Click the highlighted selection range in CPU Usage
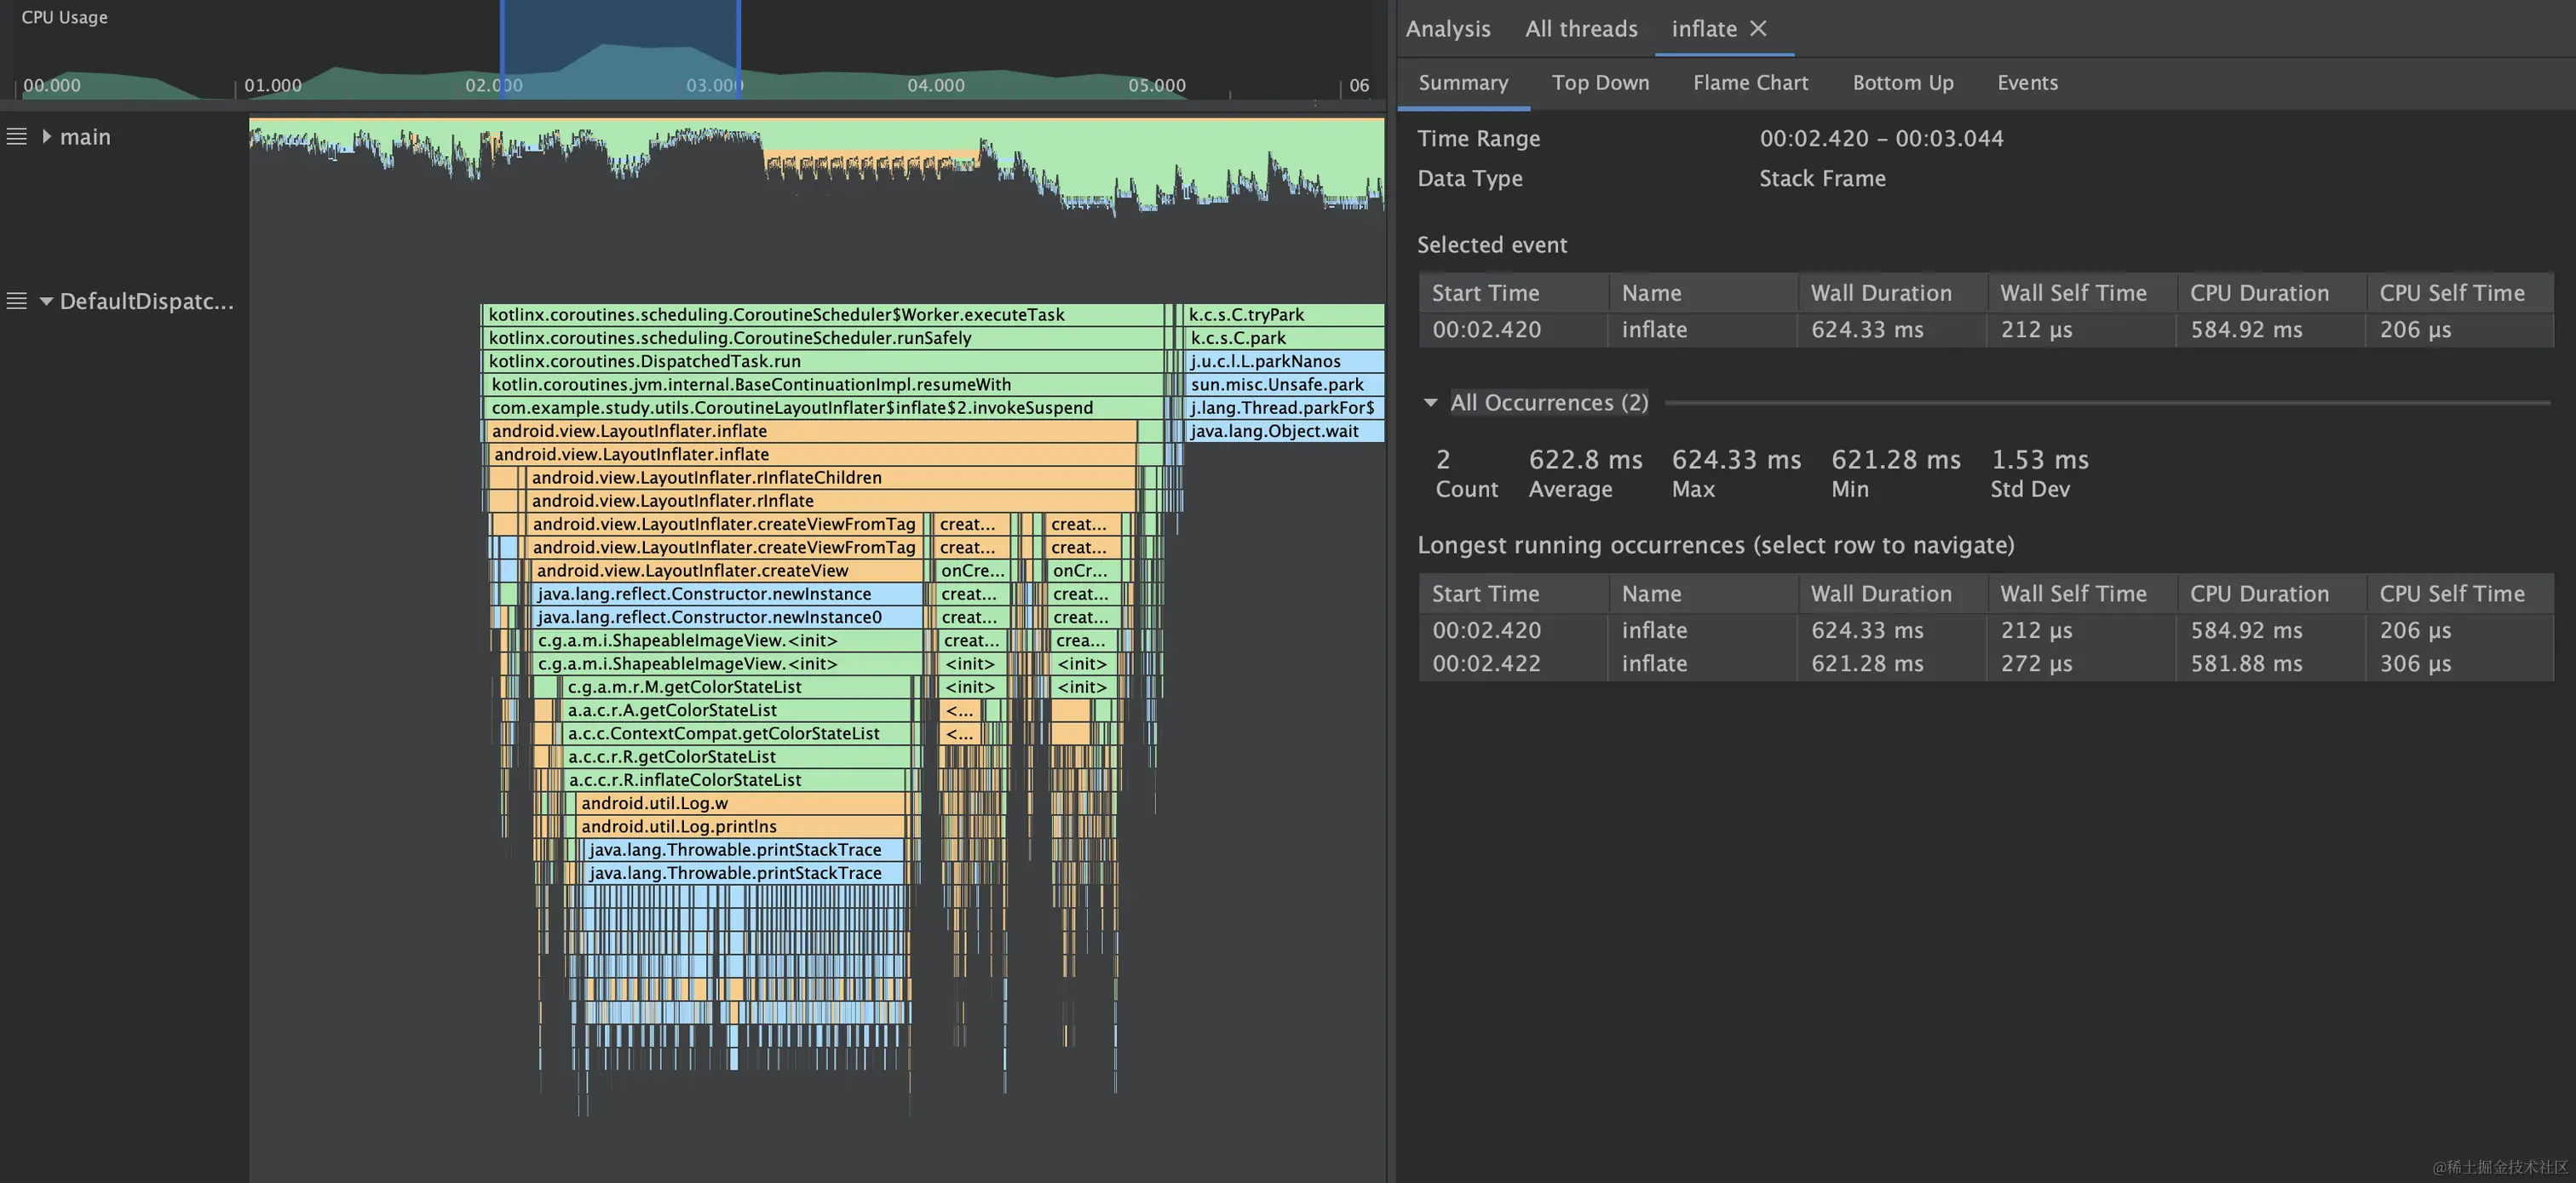The width and height of the screenshot is (2576, 1183). point(620,50)
